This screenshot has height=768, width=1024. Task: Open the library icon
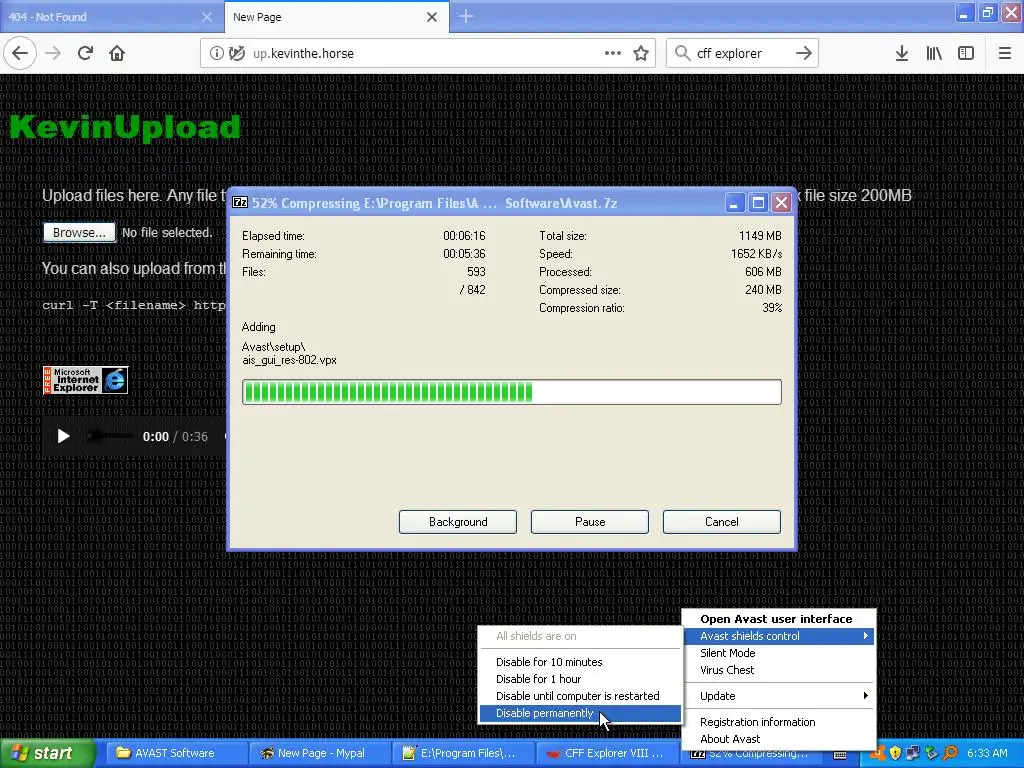coord(934,54)
